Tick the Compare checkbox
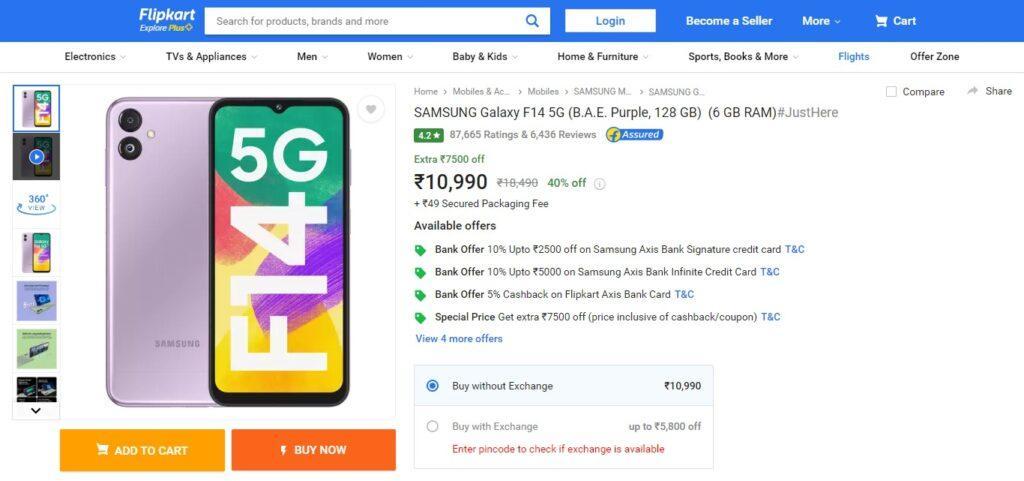Viewport: 1024px width, 481px height. (x=891, y=92)
